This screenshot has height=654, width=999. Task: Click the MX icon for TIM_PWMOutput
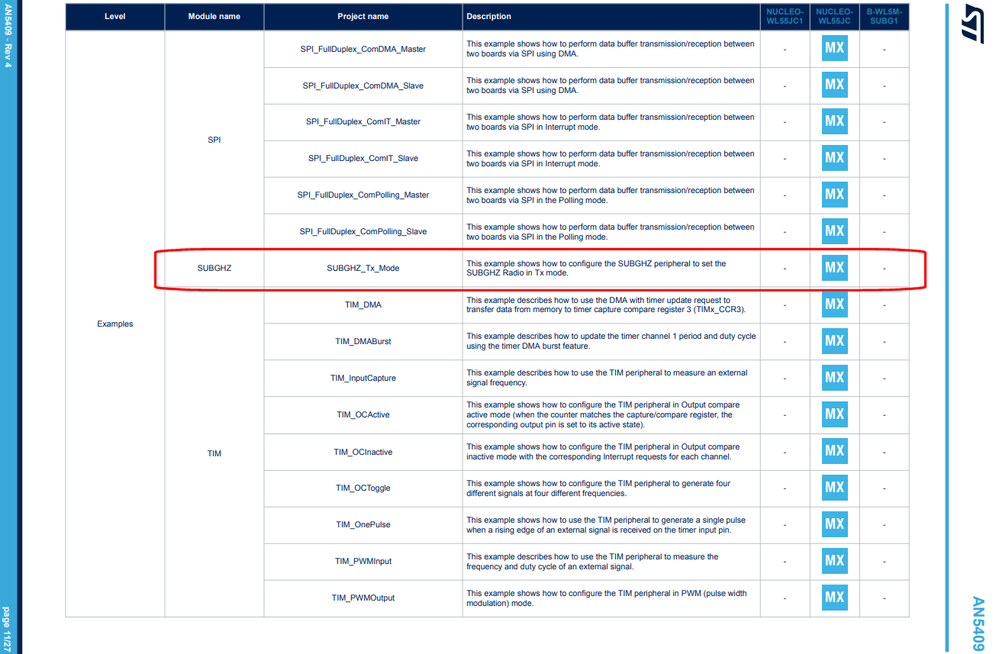(x=834, y=597)
